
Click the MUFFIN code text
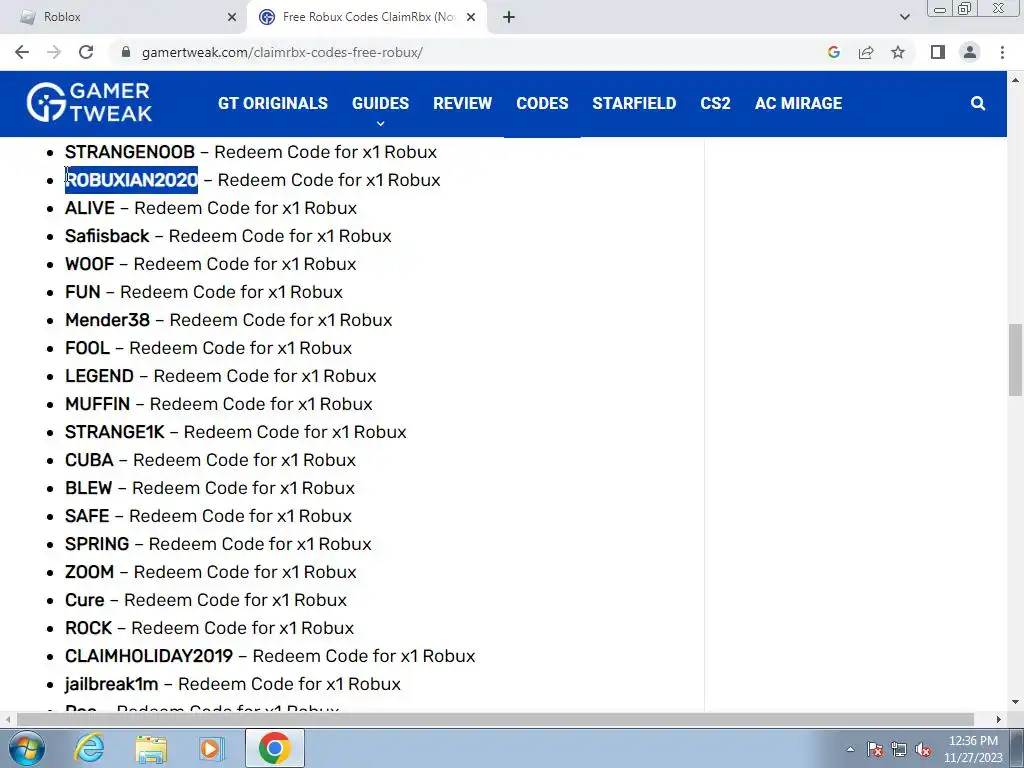point(97,404)
